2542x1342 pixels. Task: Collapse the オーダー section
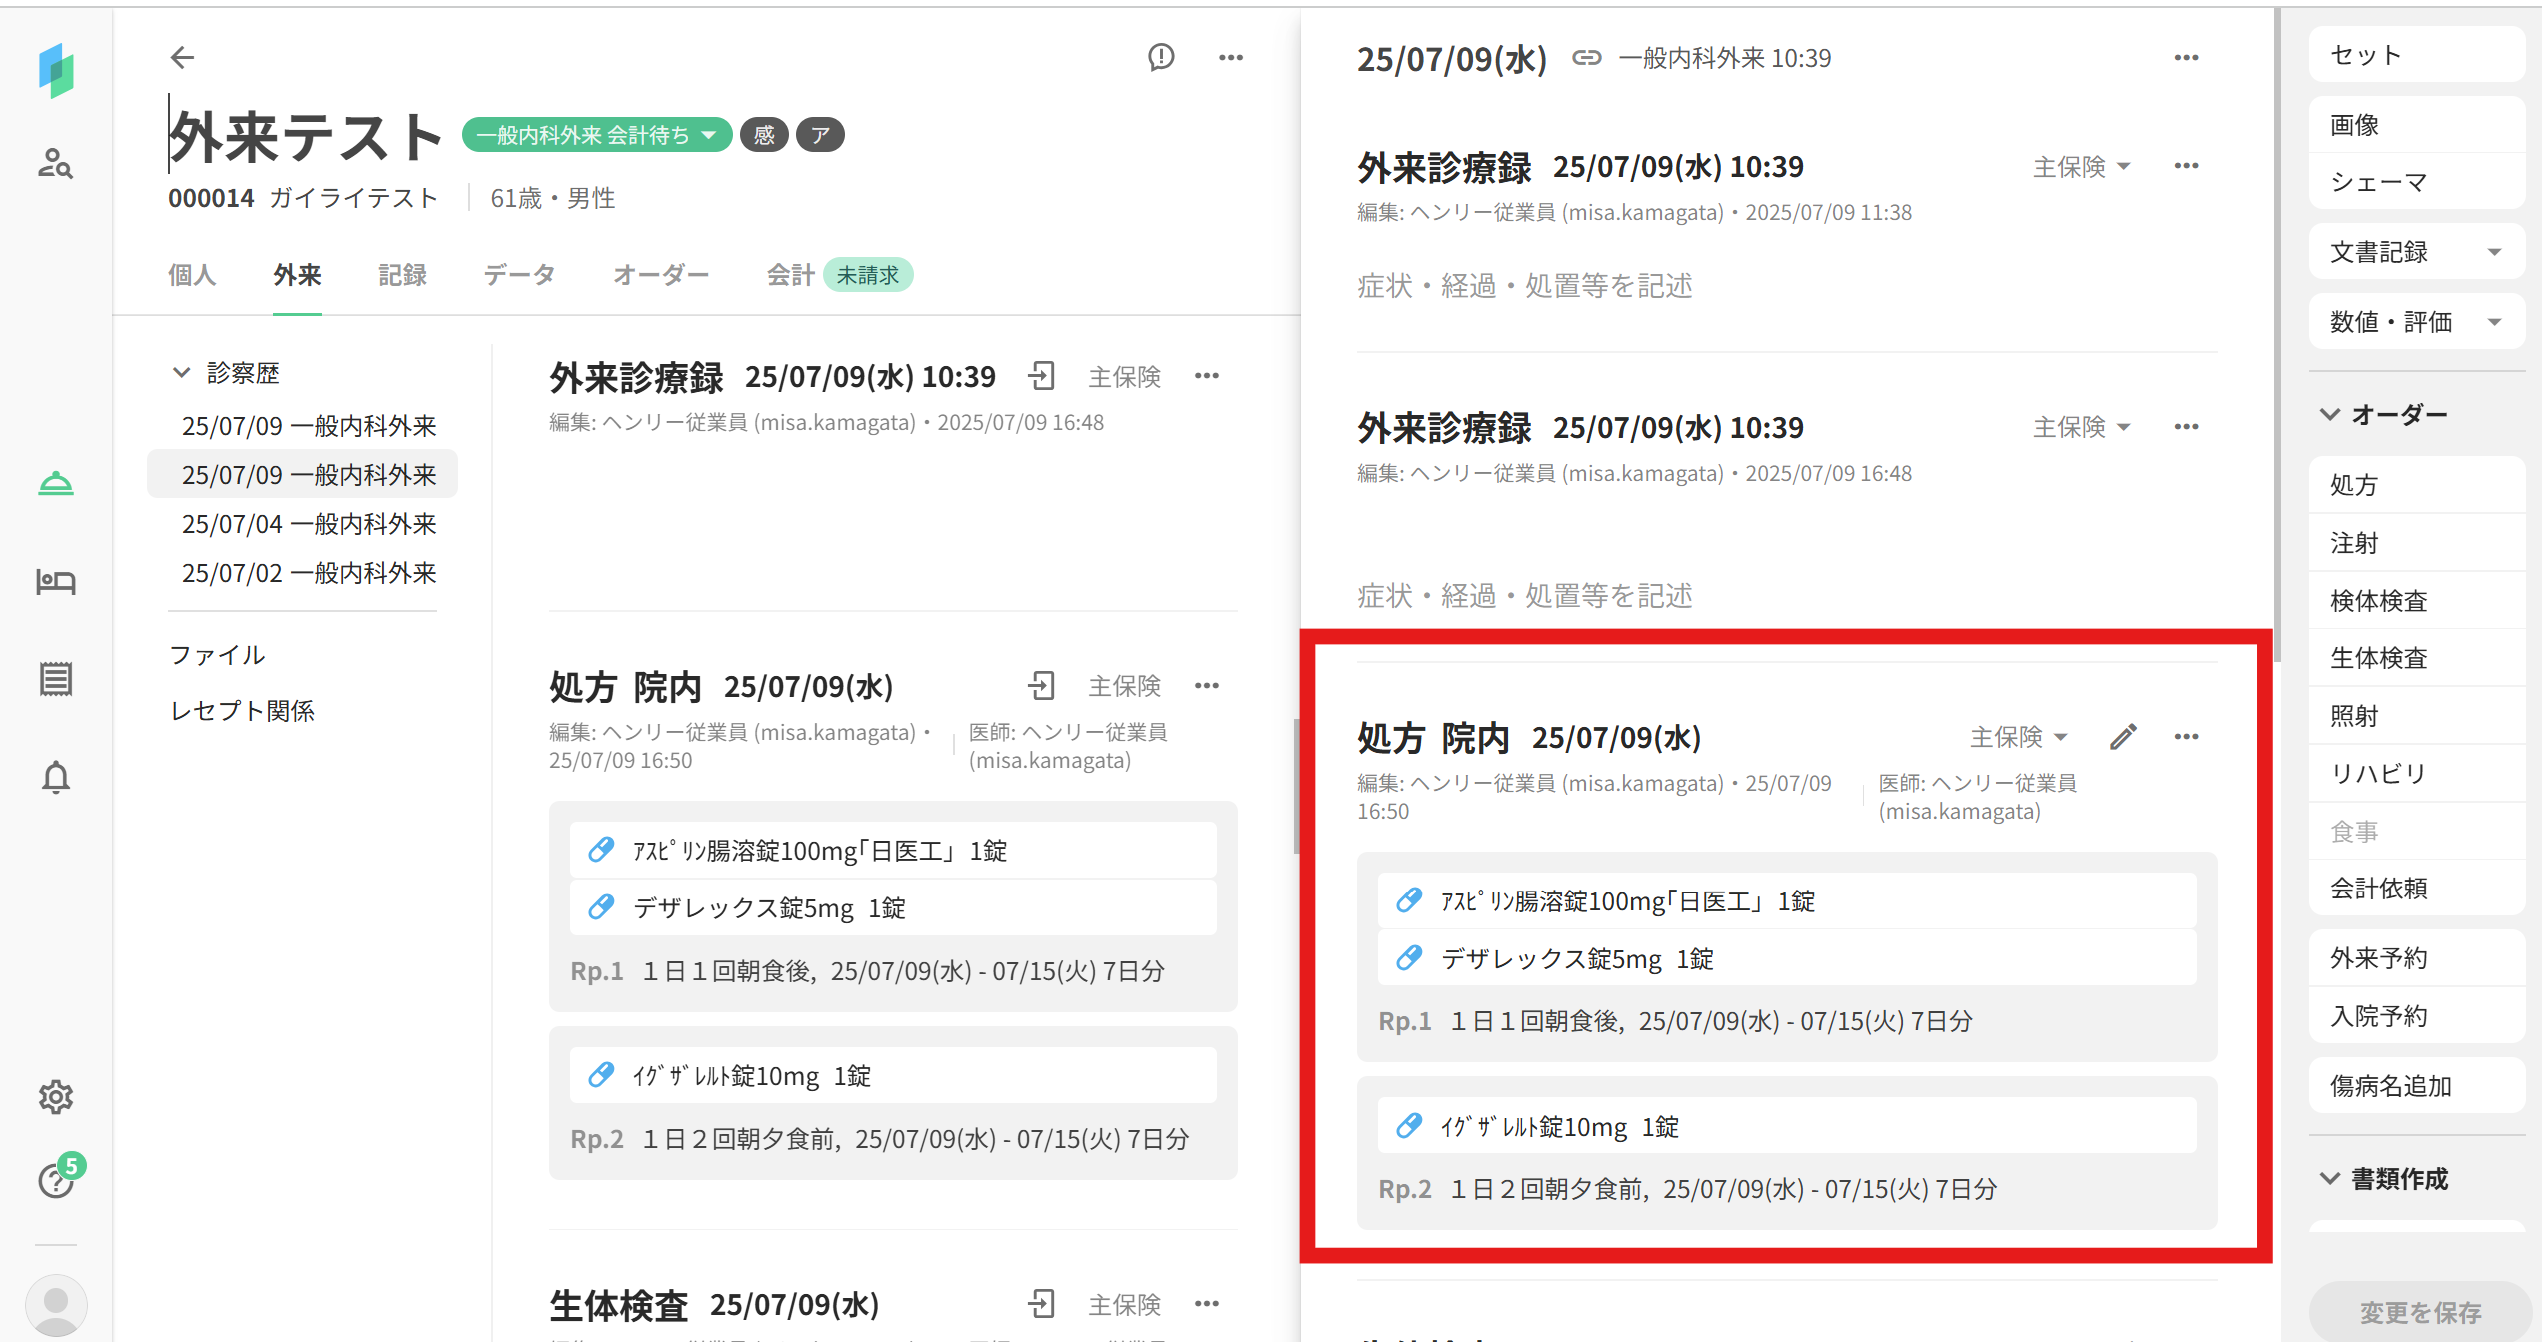pos(2330,414)
